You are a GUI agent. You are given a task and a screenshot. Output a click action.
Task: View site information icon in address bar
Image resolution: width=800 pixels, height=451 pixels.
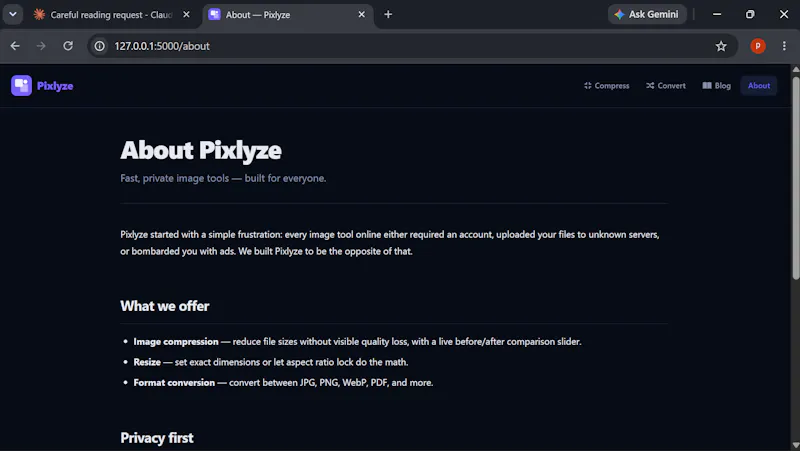99,46
